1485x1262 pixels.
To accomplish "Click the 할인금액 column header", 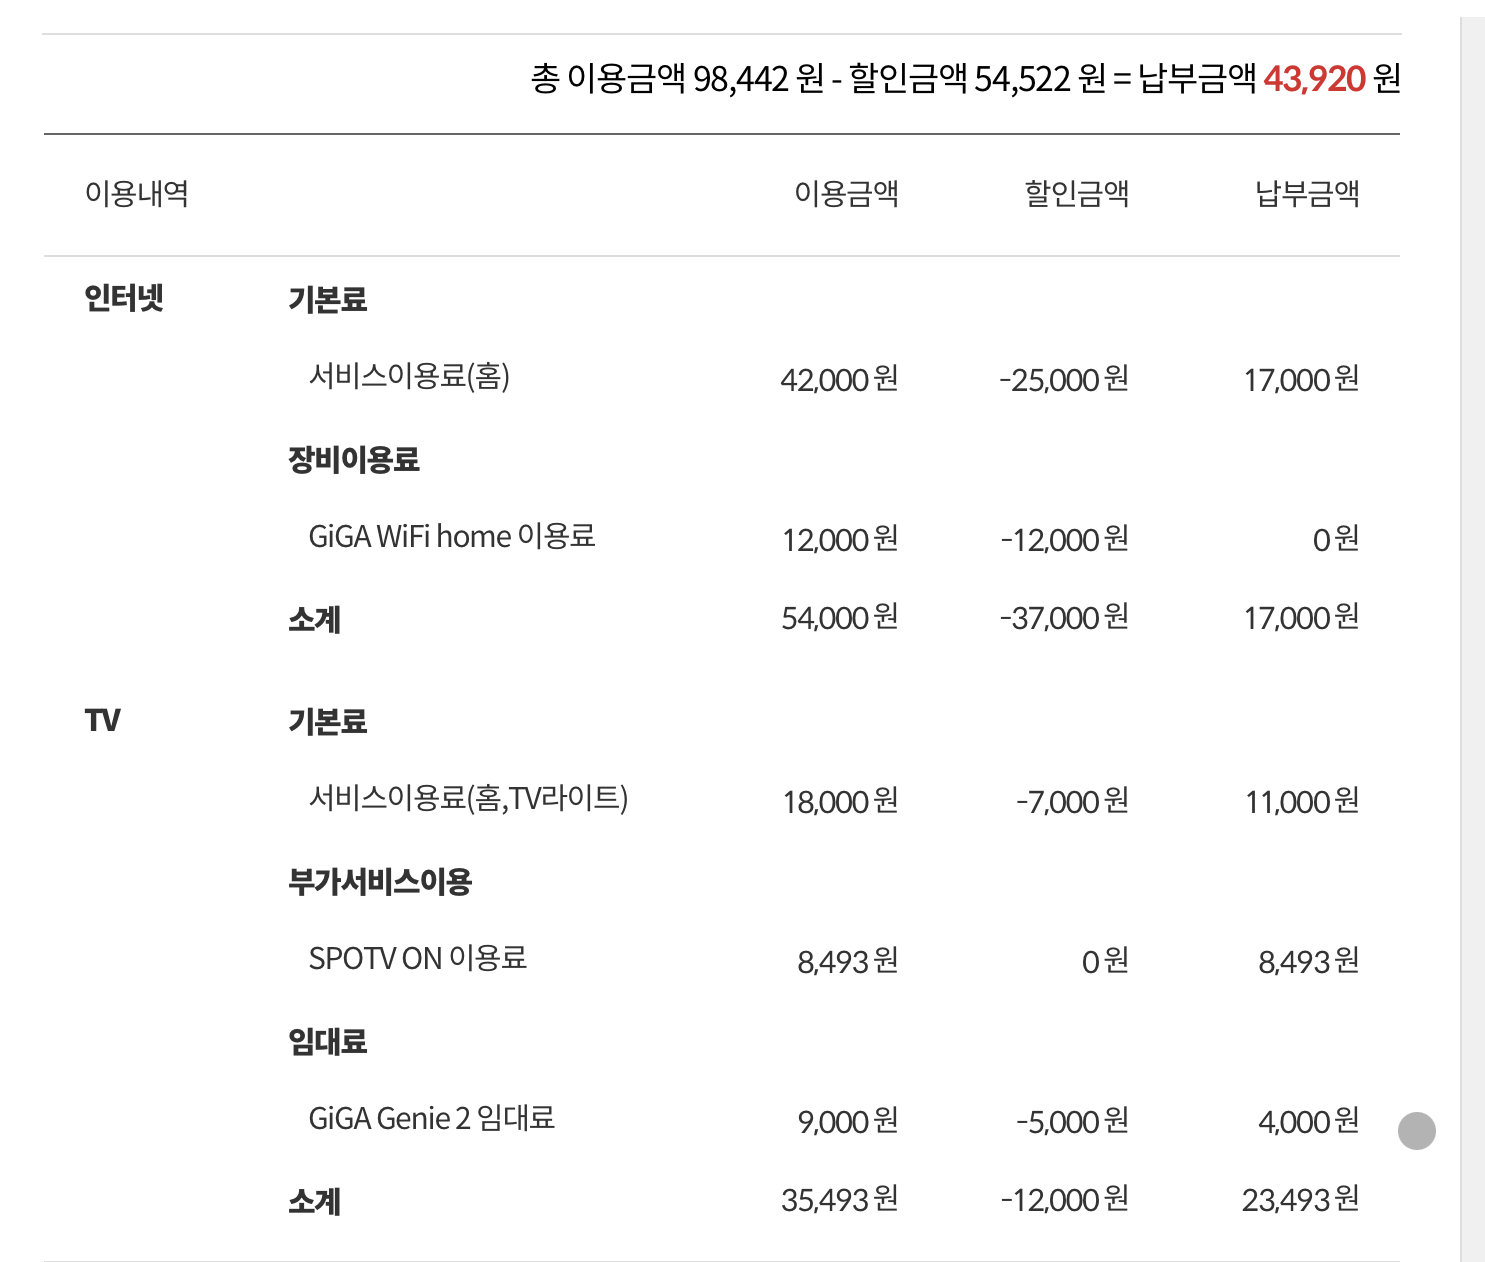I will (1076, 193).
